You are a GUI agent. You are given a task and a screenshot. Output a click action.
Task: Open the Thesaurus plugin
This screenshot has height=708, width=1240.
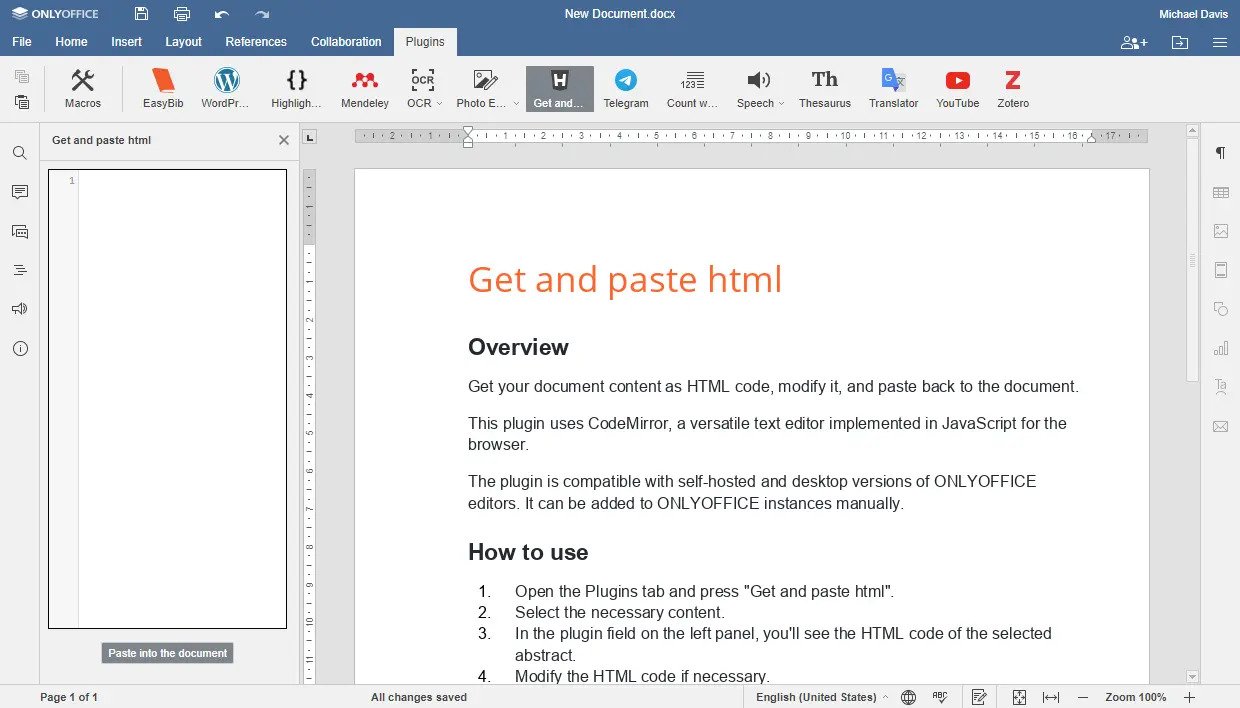825,89
